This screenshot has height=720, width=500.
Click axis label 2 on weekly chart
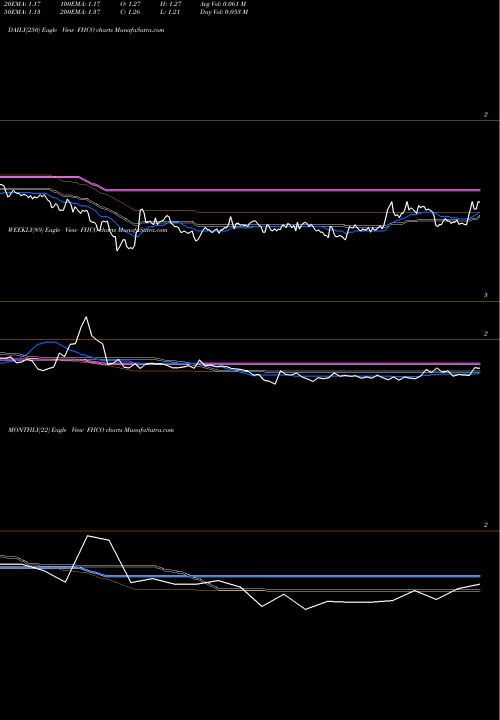(486, 334)
